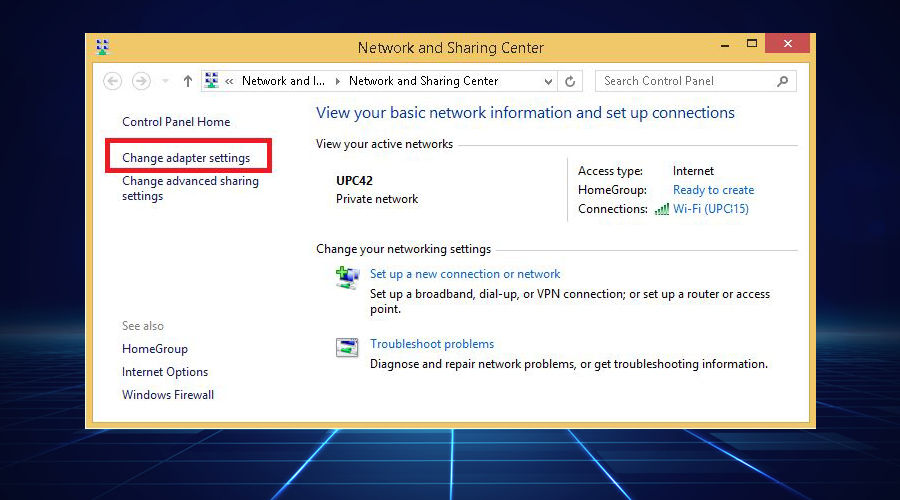
Task: Go up one level with Up arrow
Action: [188, 81]
